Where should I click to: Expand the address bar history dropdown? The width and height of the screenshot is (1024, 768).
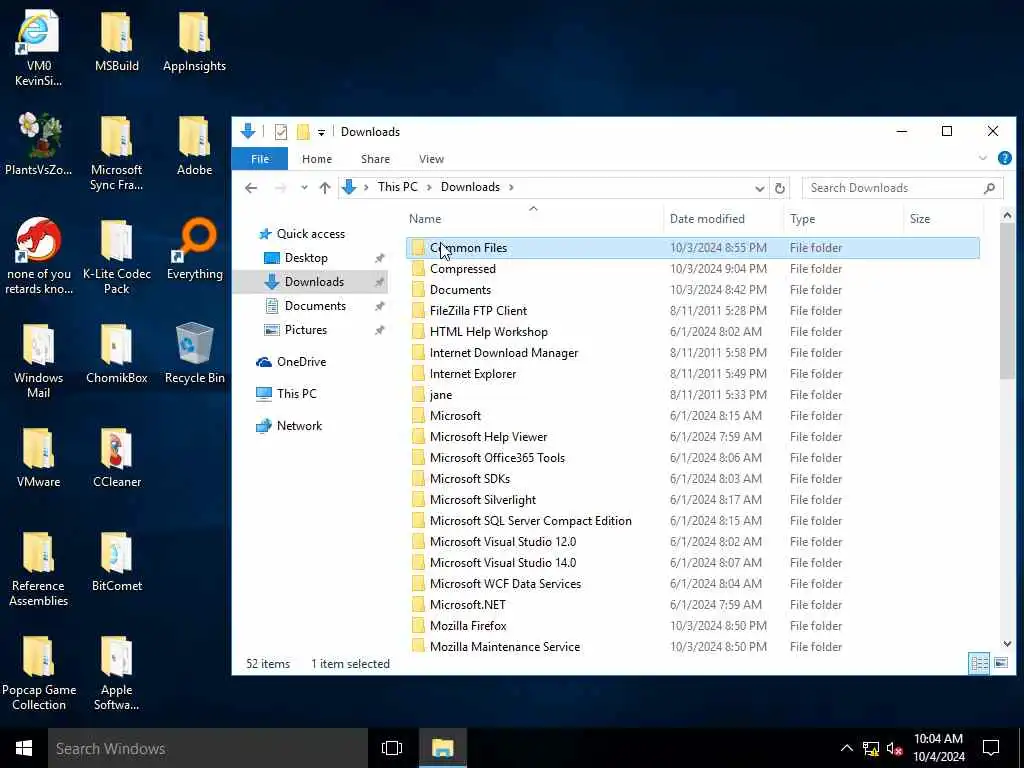click(x=760, y=189)
